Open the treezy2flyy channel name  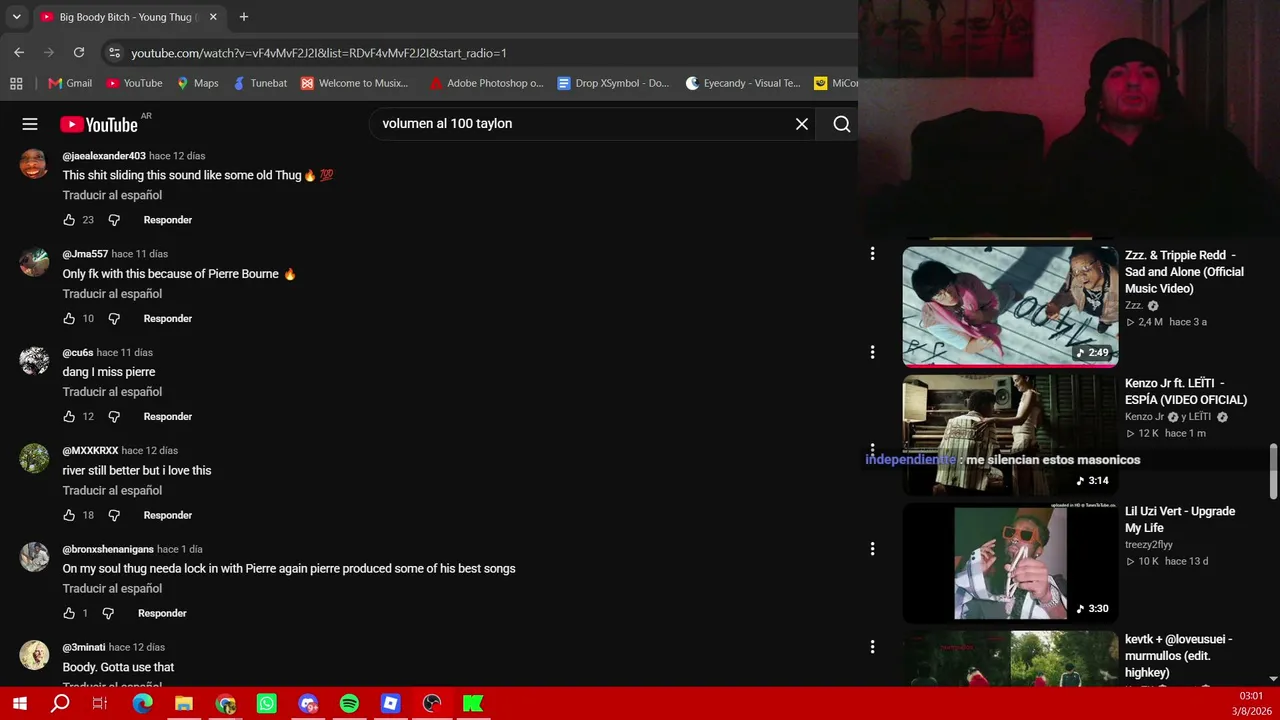coord(1149,545)
